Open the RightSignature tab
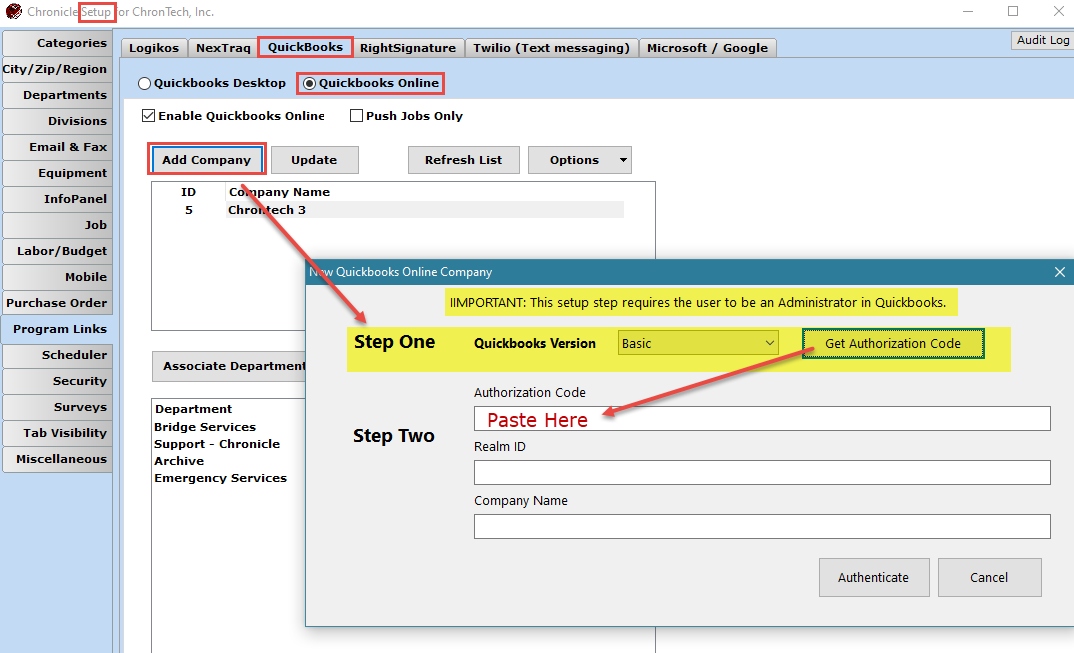The height and width of the screenshot is (653, 1074). click(x=408, y=48)
